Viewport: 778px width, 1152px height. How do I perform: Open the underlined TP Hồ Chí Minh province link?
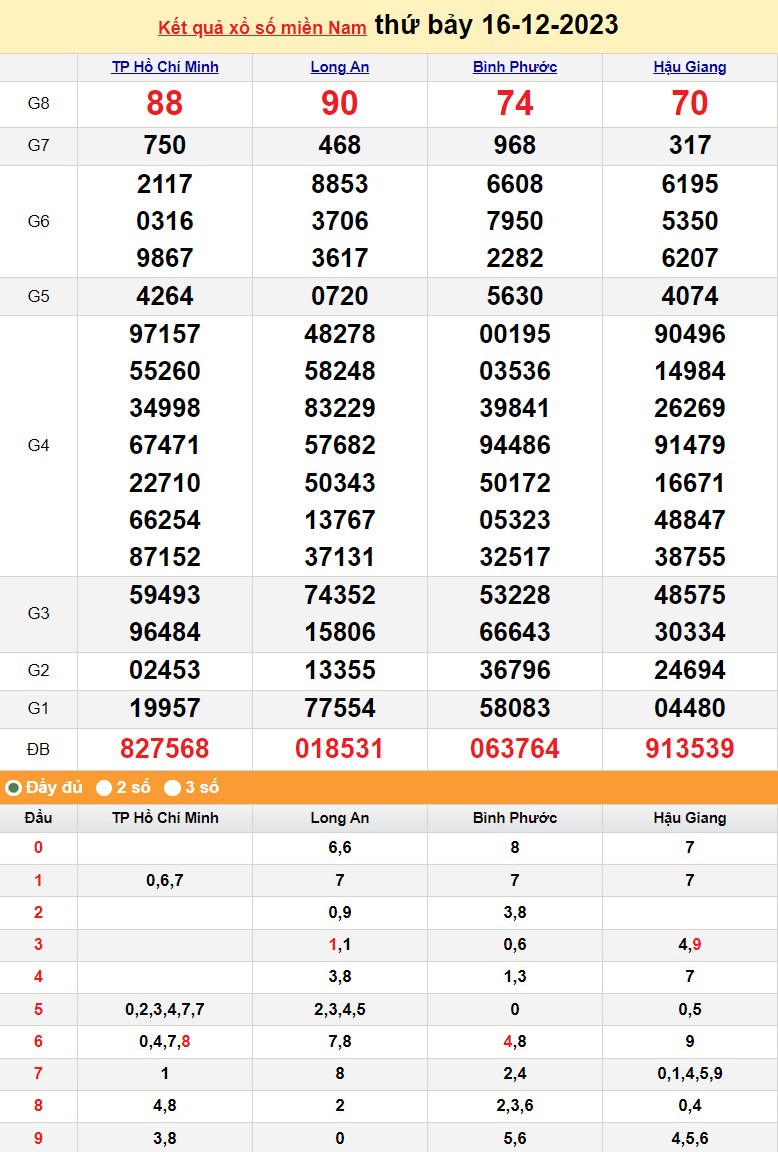pos(165,67)
